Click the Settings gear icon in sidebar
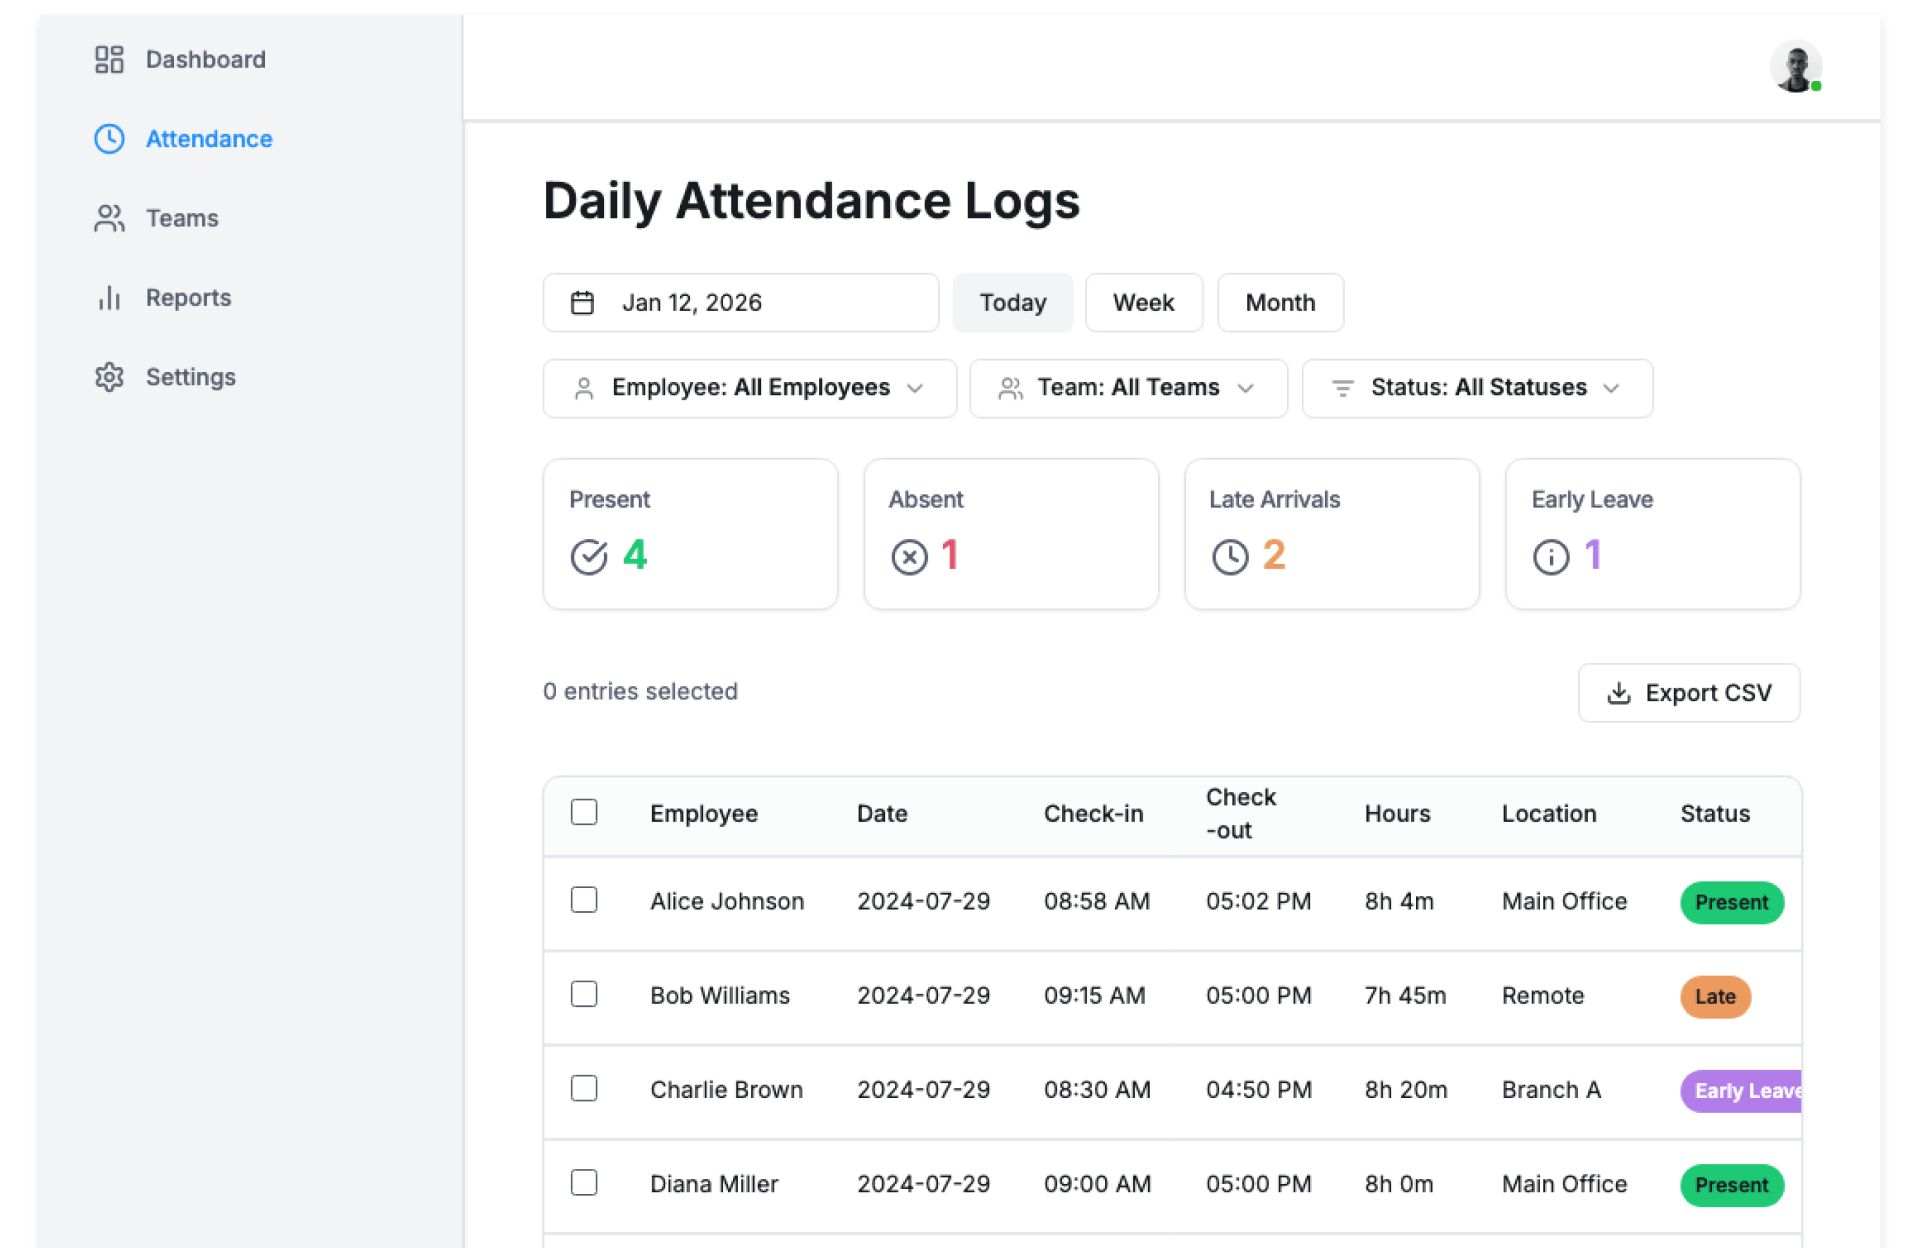Image resolution: width=1920 pixels, height=1248 pixels. (109, 377)
